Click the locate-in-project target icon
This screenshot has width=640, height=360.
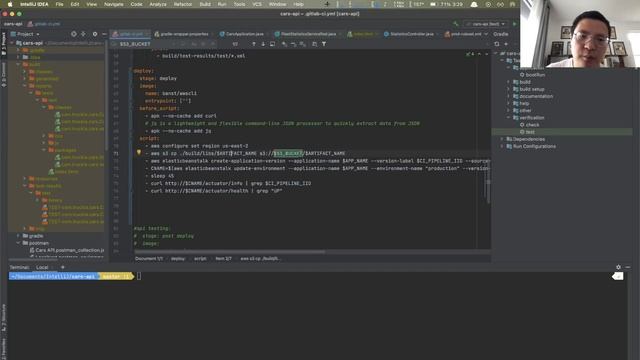(73, 34)
